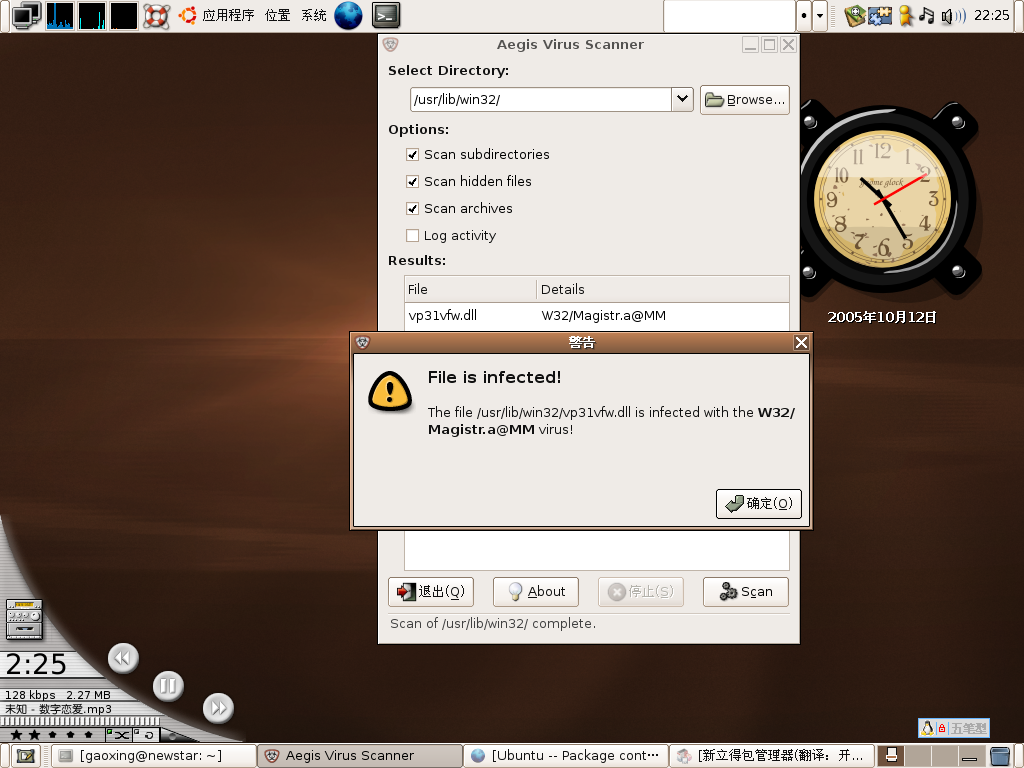The height and width of the screenshot is (768, 1024).
Task: Switch to 新立得包管理器 taskbar item
Action: [x=771, y=756]
